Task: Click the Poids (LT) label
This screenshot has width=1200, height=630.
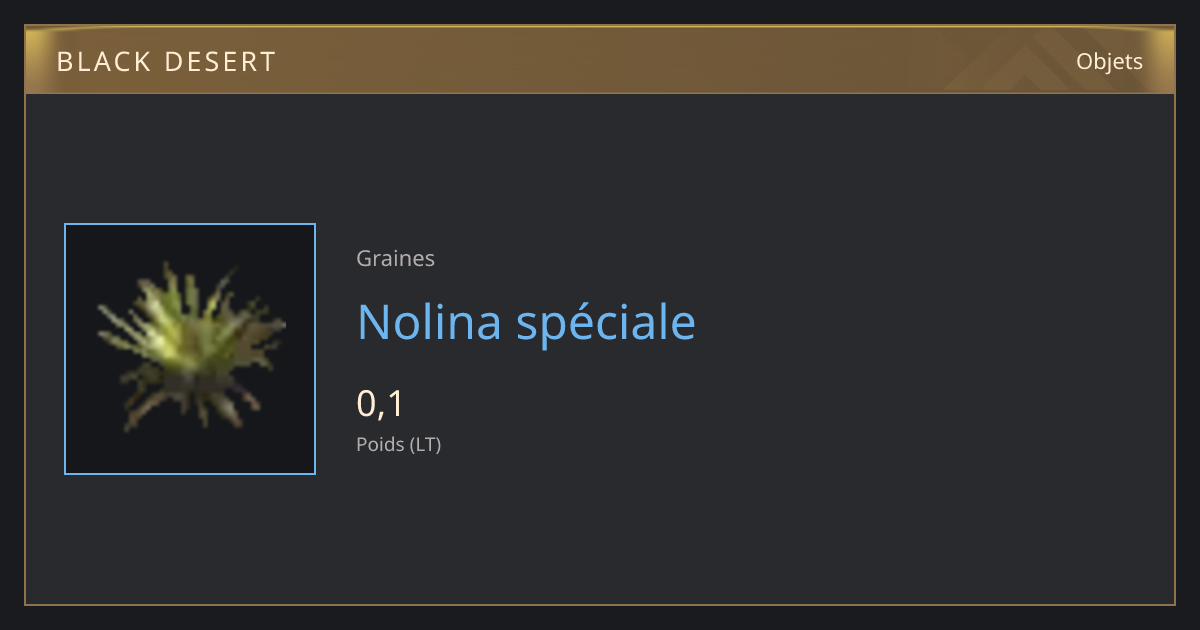Action: [398, 444]
